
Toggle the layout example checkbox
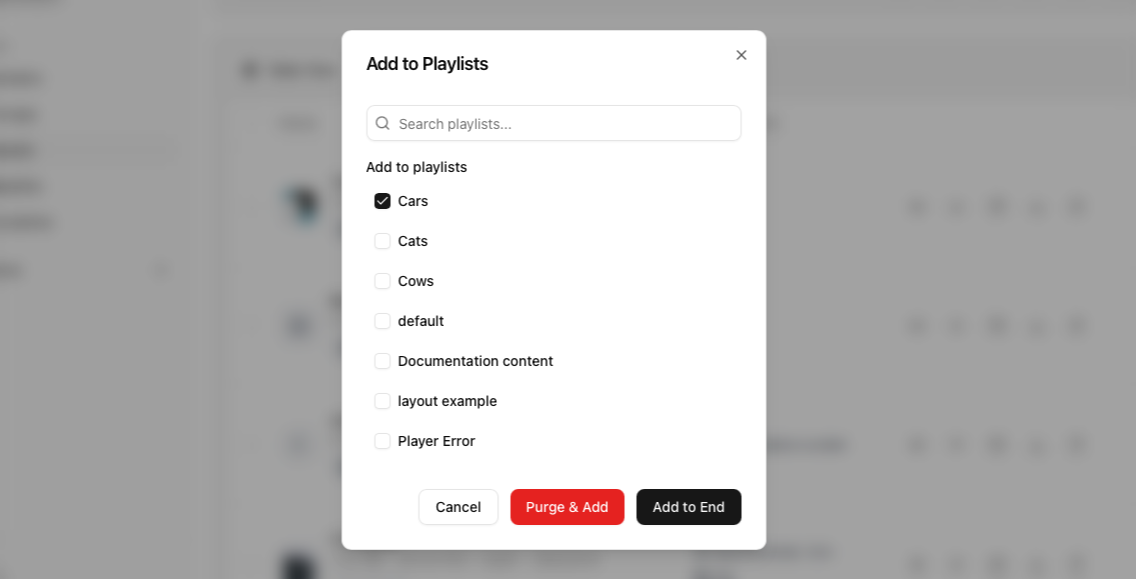pyautogui.click(x=382, y=401)
